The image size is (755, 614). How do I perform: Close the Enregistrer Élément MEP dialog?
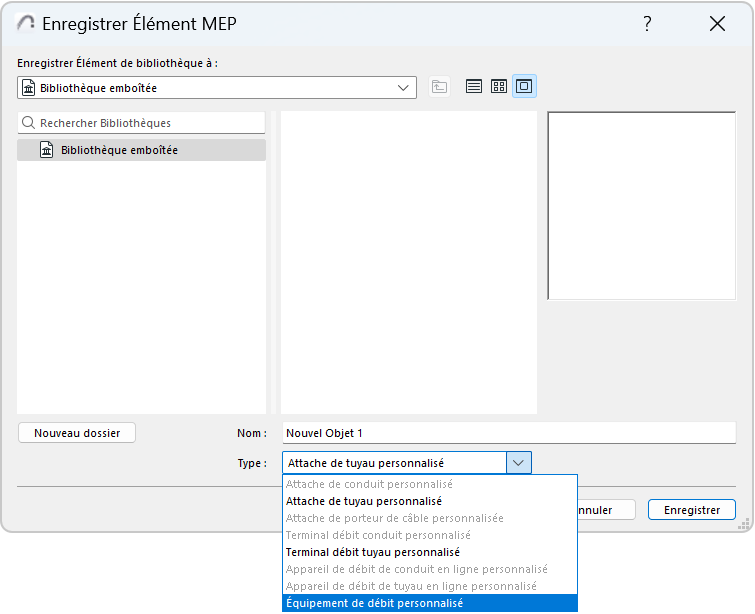[x=717, y=23]
